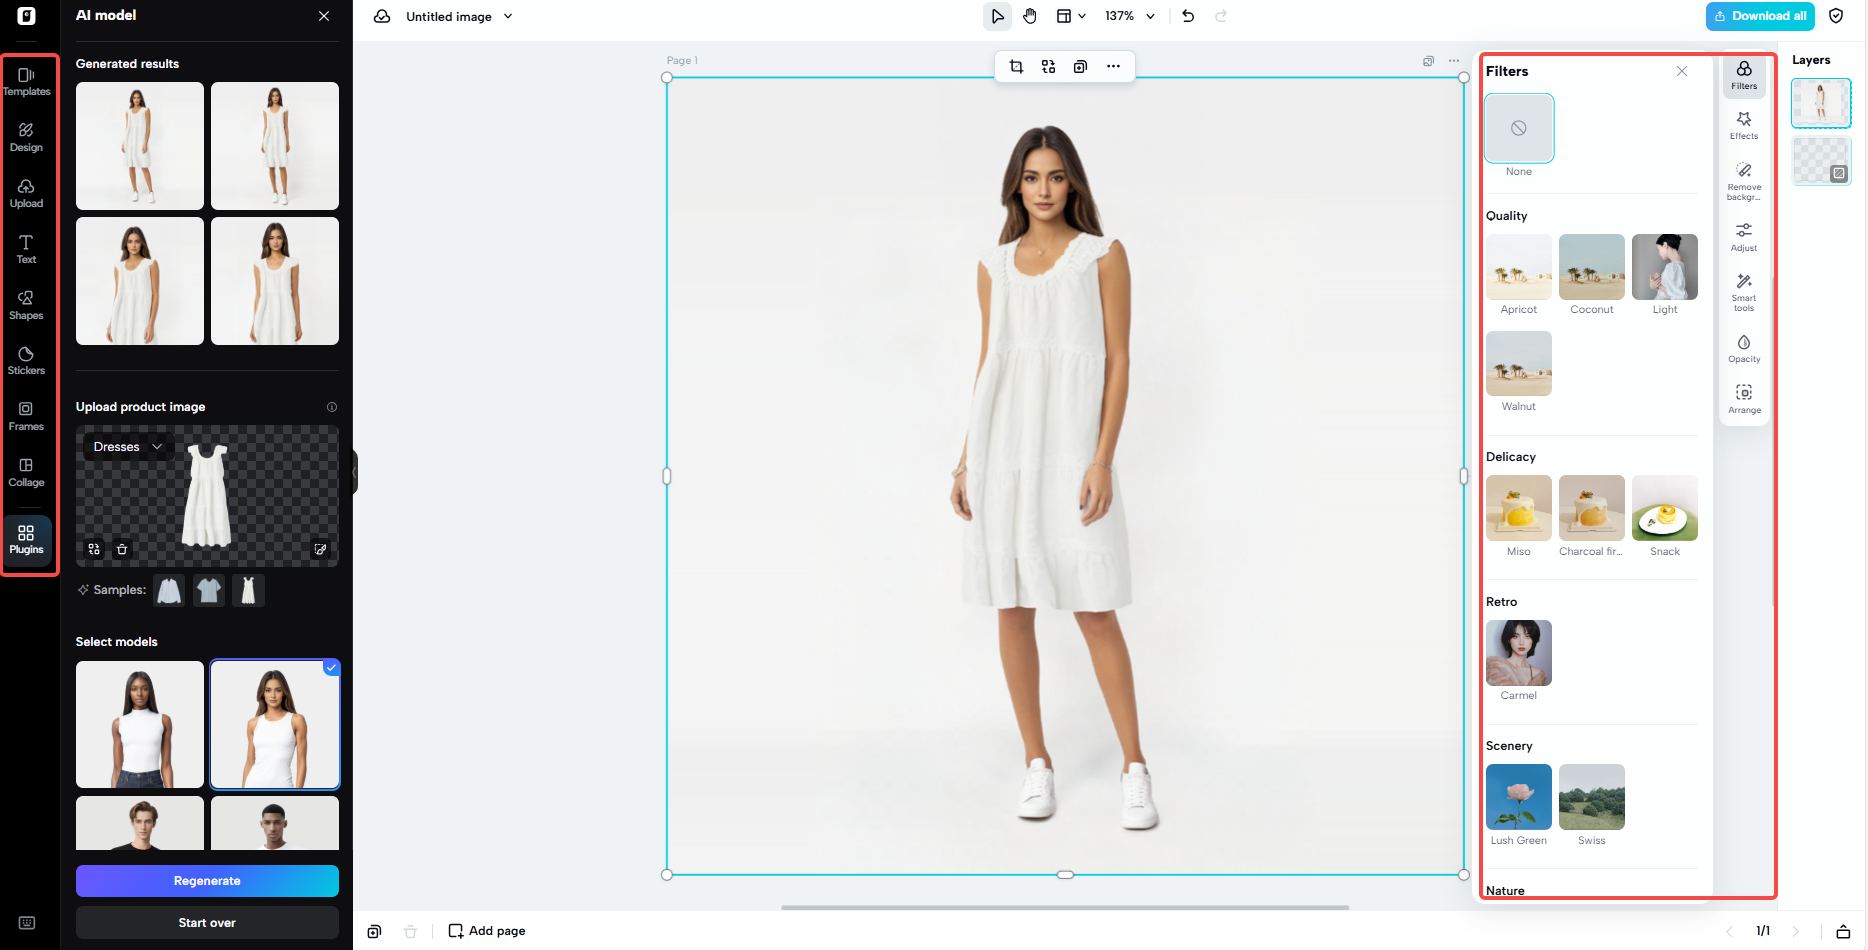Image resolution: width=1868 pixels, height=950 pixels.
Task: Open the Plugins sidebar panel
Action: pos(27,540)
